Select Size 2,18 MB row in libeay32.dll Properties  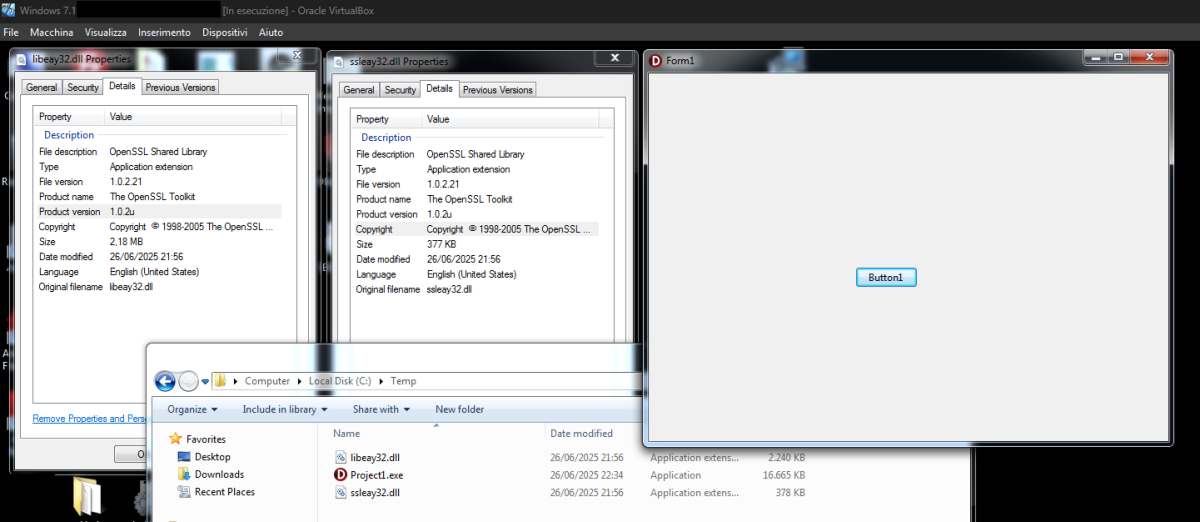click(159, 242)
